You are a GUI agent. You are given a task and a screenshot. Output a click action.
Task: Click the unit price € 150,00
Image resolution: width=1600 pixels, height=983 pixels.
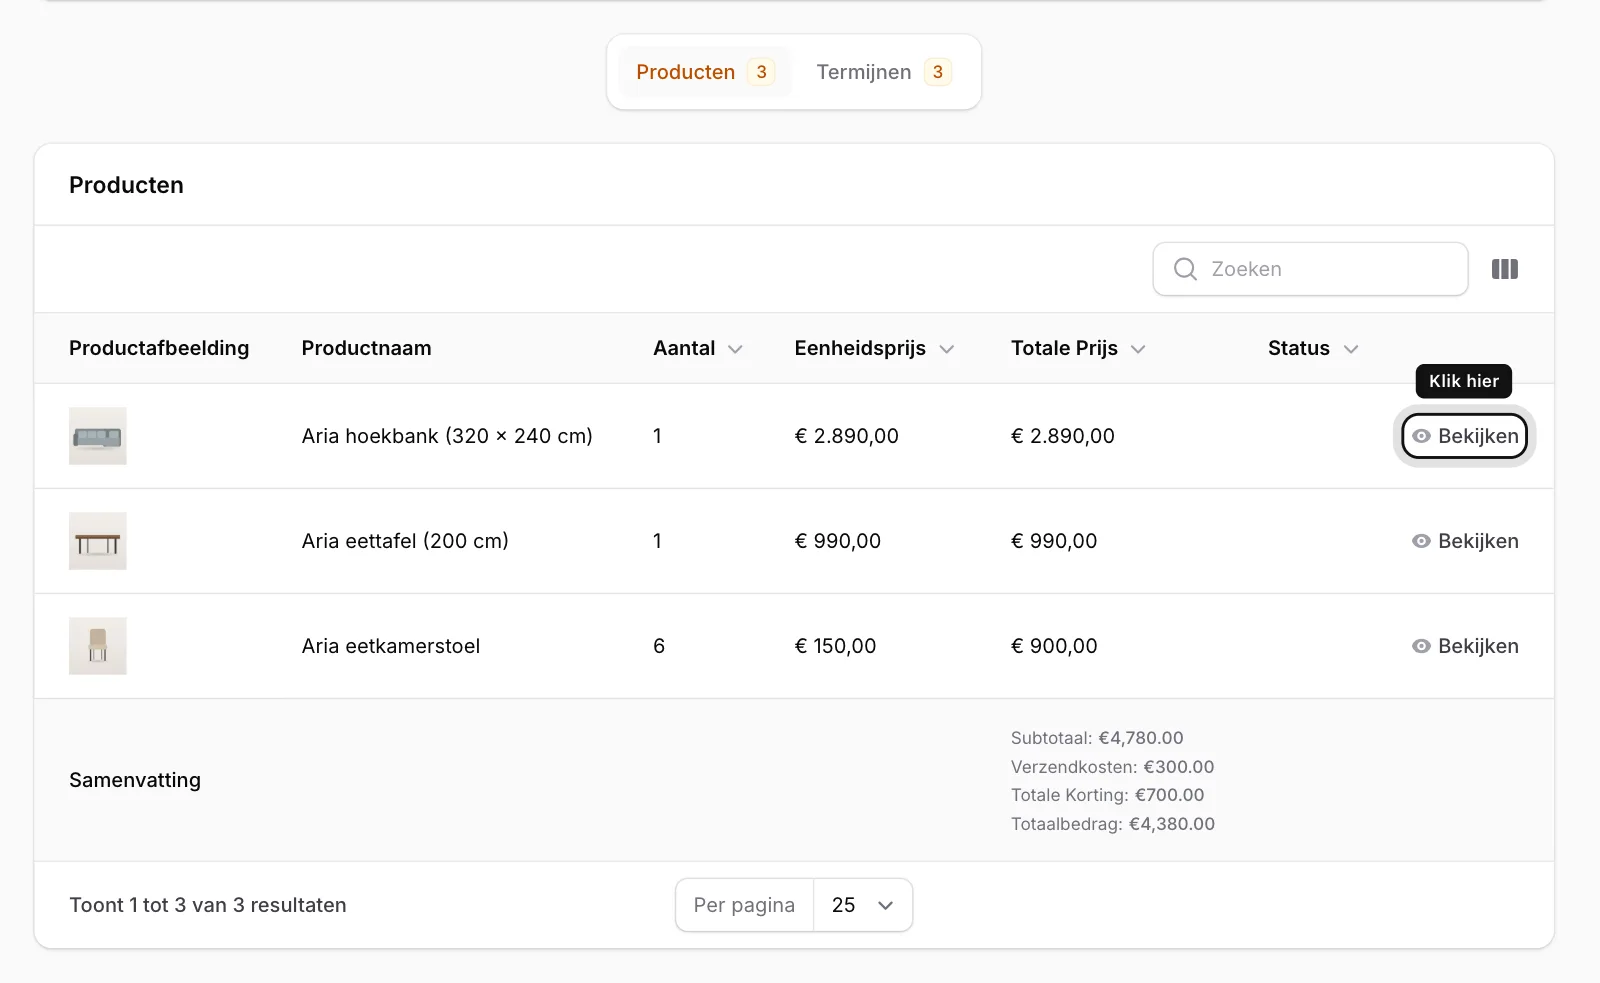(x=835, y=646)
